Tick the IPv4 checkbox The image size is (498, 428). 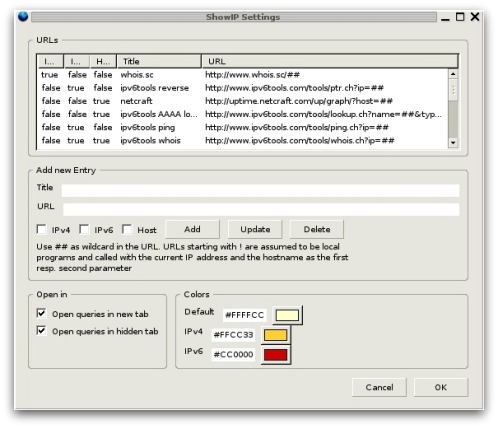(x=41, y=229)
